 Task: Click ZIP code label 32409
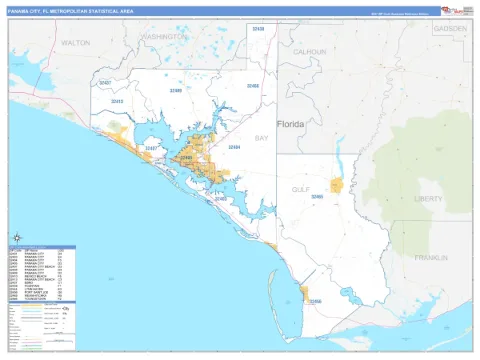[x=176, y=90]
